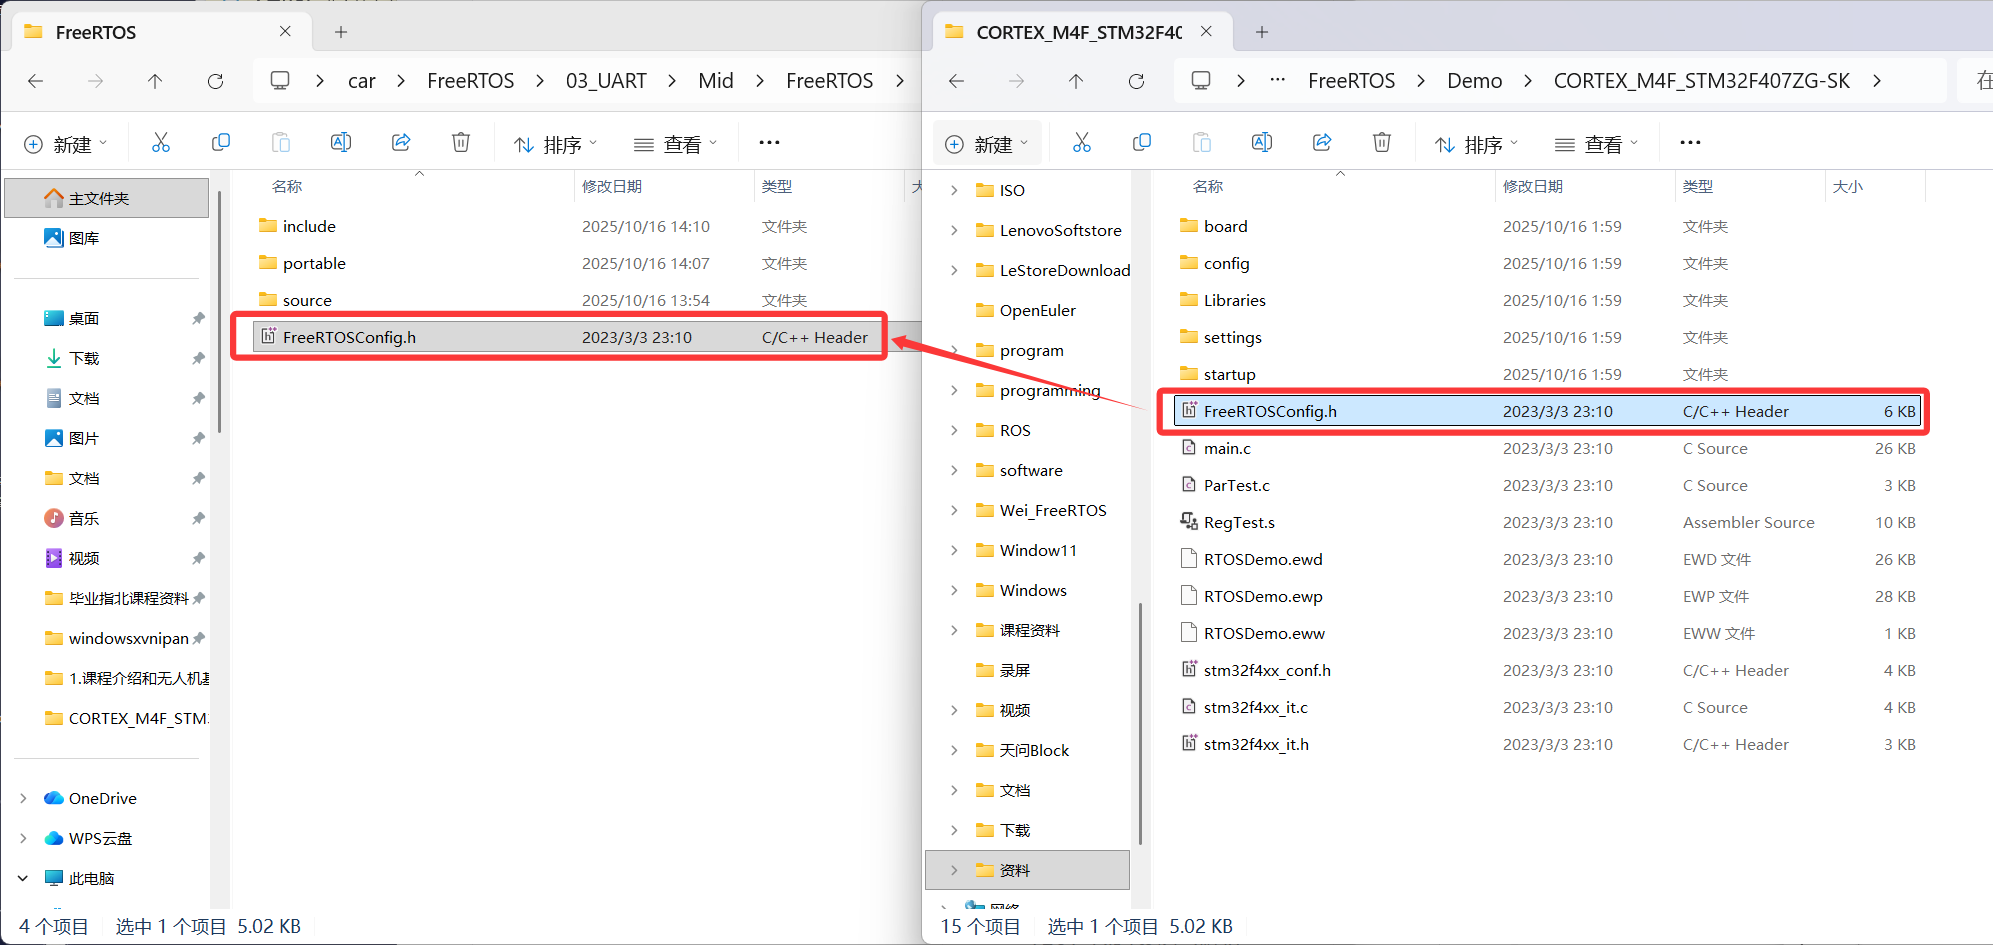The width and height of the screenshot is (1993, 945).
Task: Click Cut icon in left FreeRTOS window
Action: [x=161, y=143]
